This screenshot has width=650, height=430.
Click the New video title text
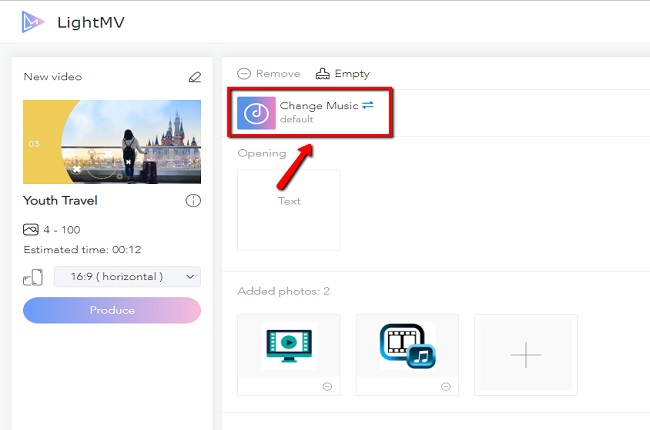pos(53,77)
